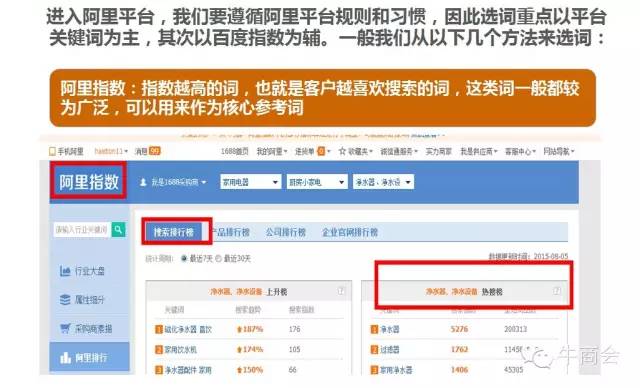Viewport: 640px width, 388px height.
Task: Click the help icon on the 上升榜 panel
Action: (x=341, y=291)
